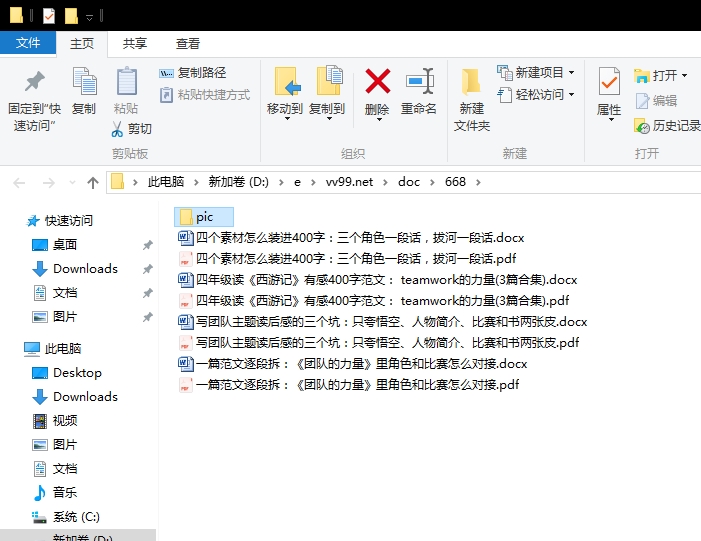The height and width of the screenshot is (541, 701).
Task: Click doc in address breadcrumb
Action: coord(409,182)
